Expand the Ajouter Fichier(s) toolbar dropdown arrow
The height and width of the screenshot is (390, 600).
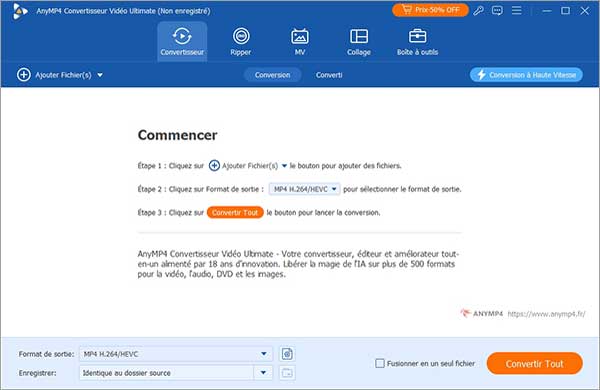point(100,75)
